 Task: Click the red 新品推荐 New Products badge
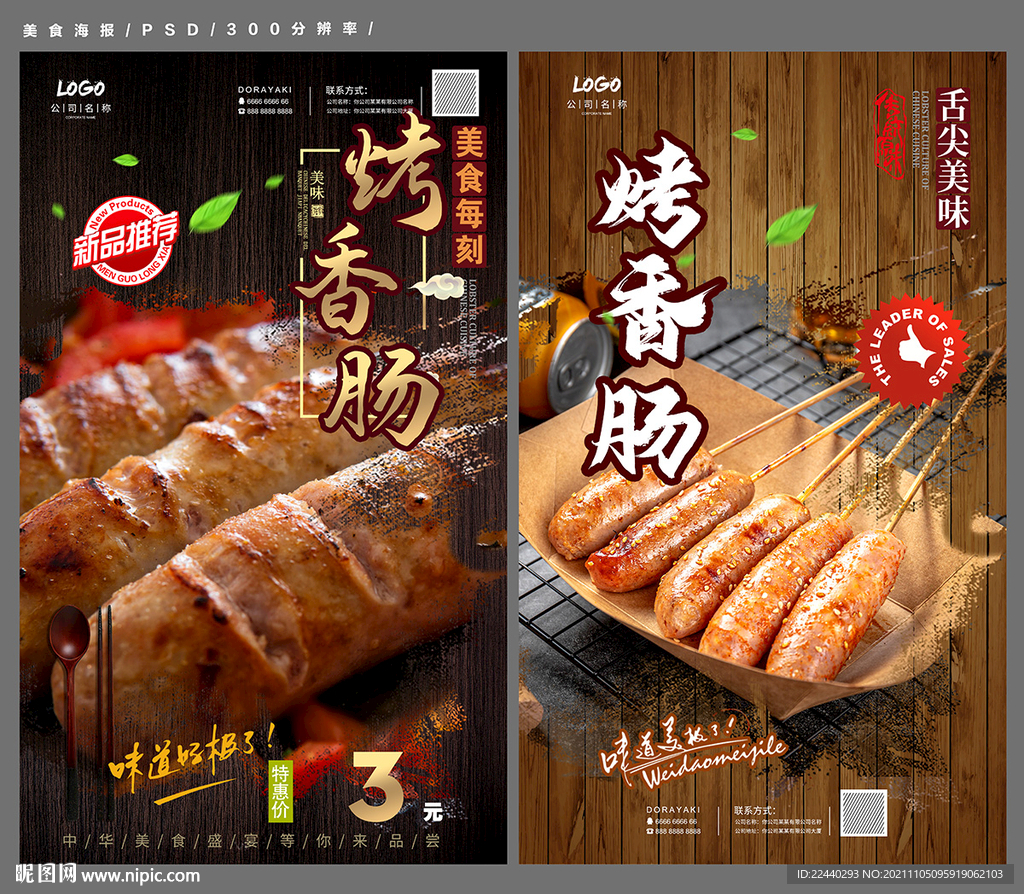tap(125, 240)
